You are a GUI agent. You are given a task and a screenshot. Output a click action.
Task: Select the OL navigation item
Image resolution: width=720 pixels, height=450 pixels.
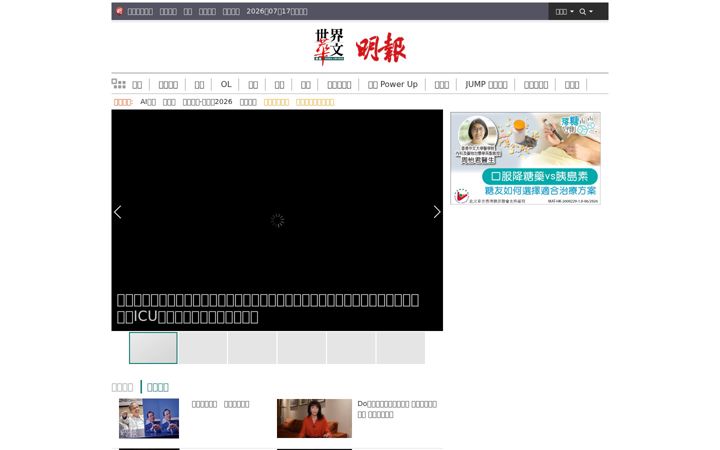(226, 84)
